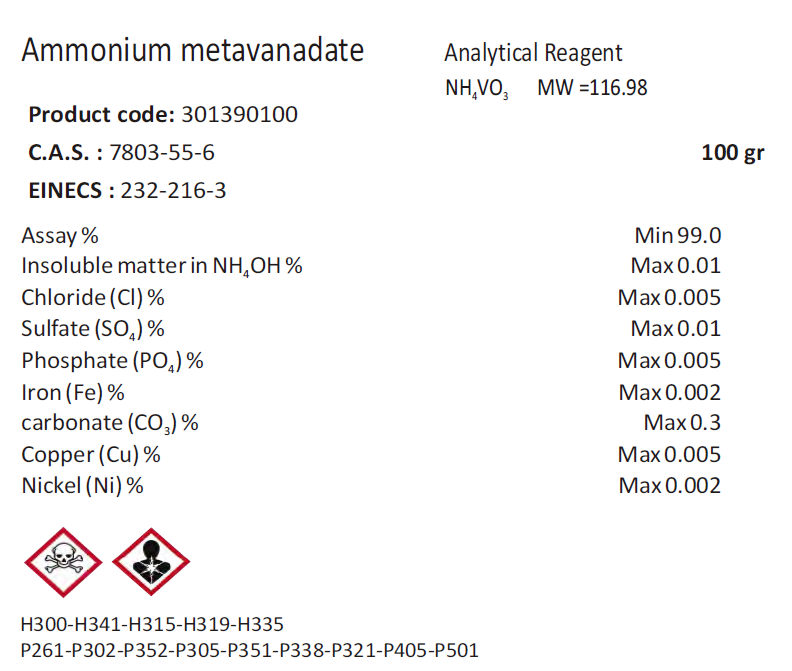Click the 100 gr quantity label
792x671 pixels.
(732, 153)
